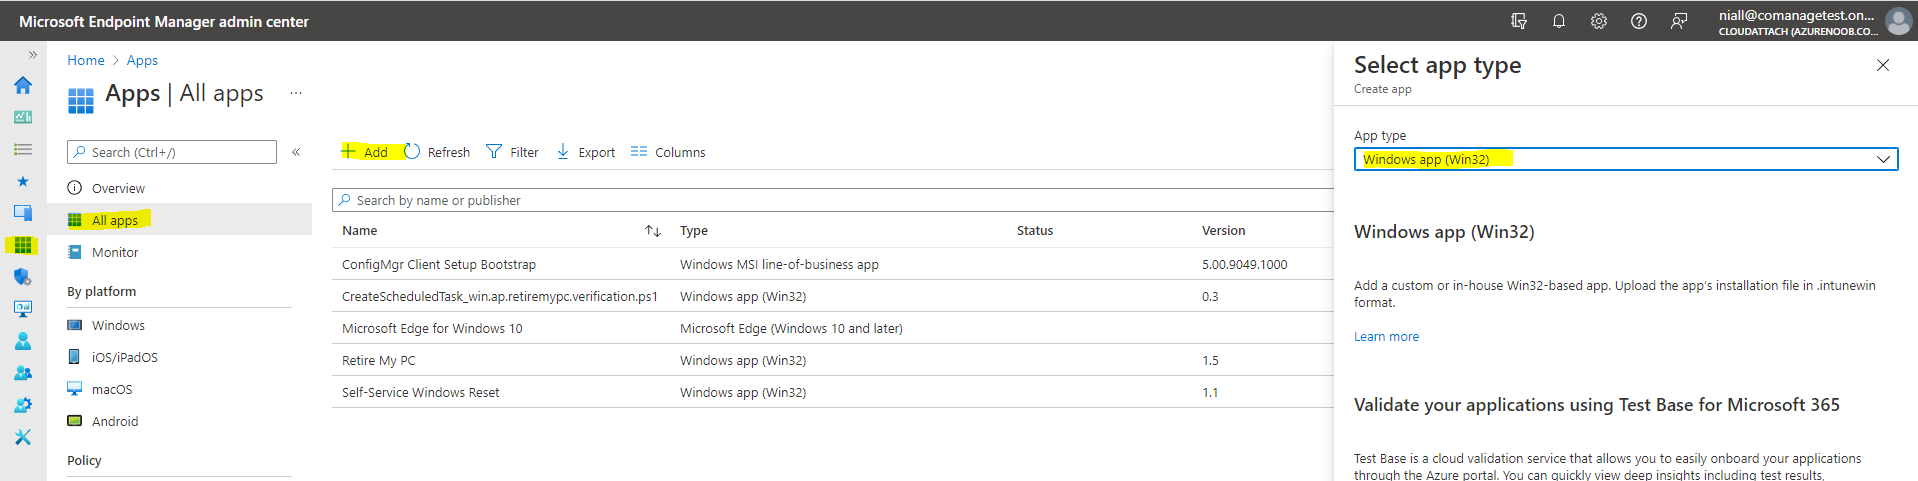Viewport: 1918px width, 481px height.
Task: Focus the Search (Ctrl+/) menu box
Action: [x=172, y=152]
